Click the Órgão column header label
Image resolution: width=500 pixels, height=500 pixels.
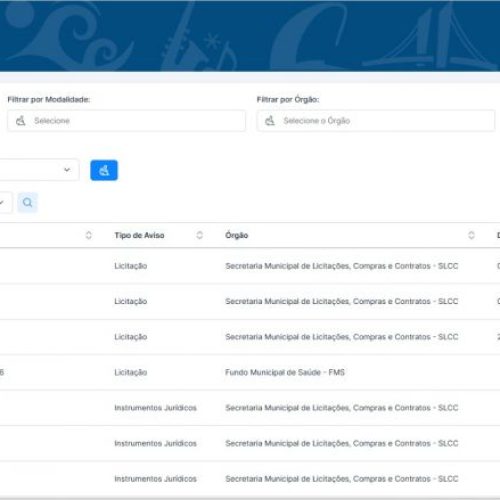(x=237, y=235)
